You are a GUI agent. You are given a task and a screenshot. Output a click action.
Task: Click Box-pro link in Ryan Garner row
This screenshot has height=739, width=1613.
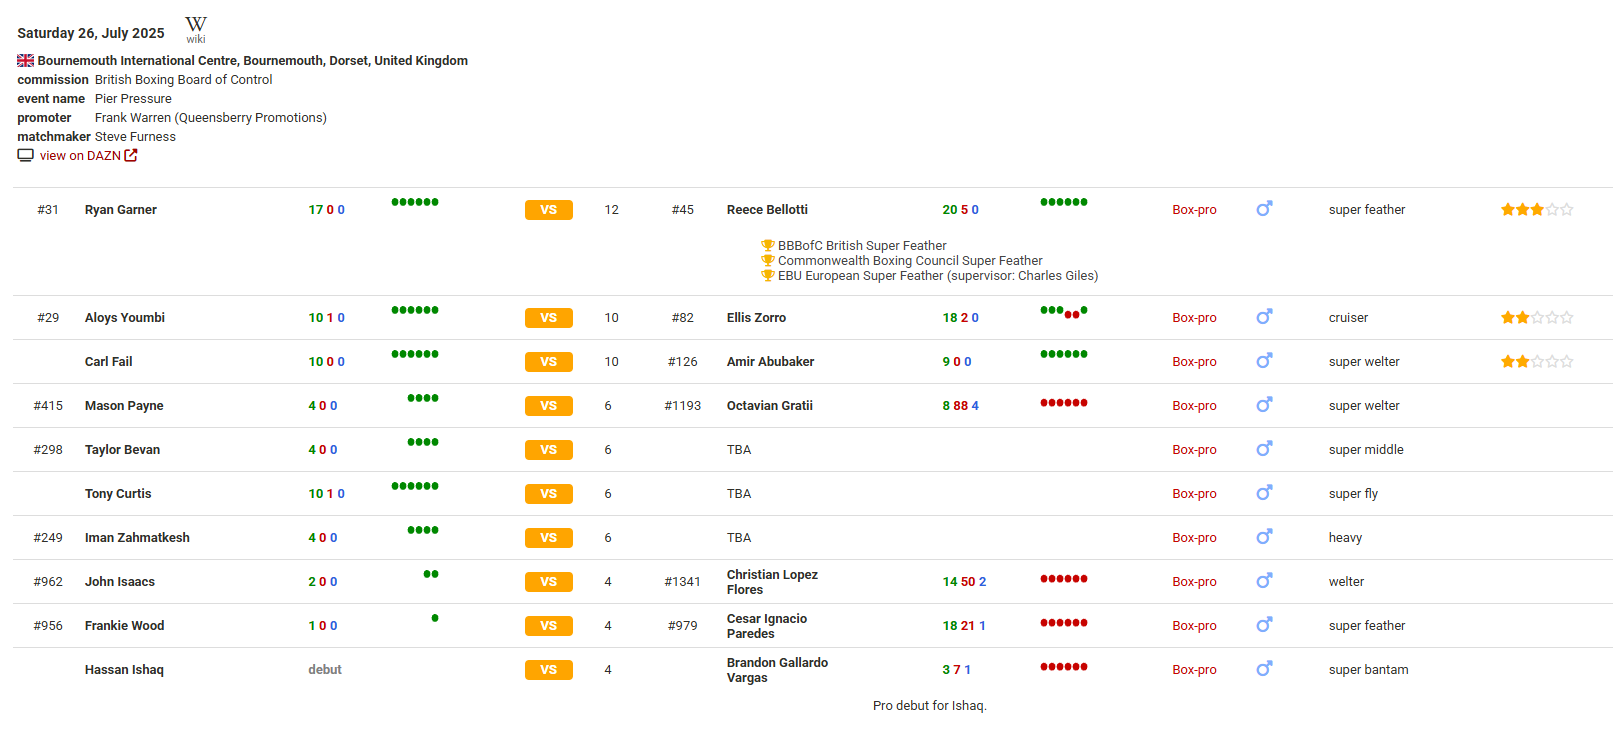1194,210
